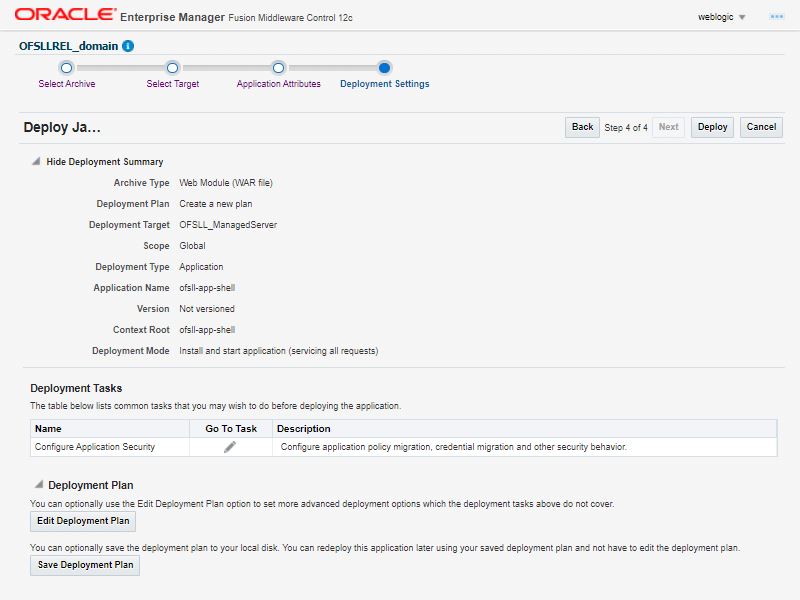This screenshot has width=800, height=600.
Task: Click the Application Name value ofsll-app-shell
Action: click(207, 288)
